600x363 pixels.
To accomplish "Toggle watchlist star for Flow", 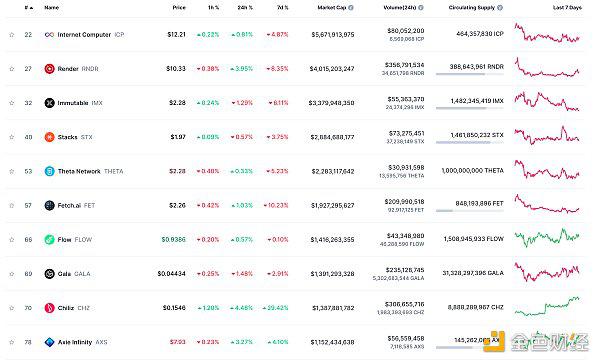I will coord(12,240).
